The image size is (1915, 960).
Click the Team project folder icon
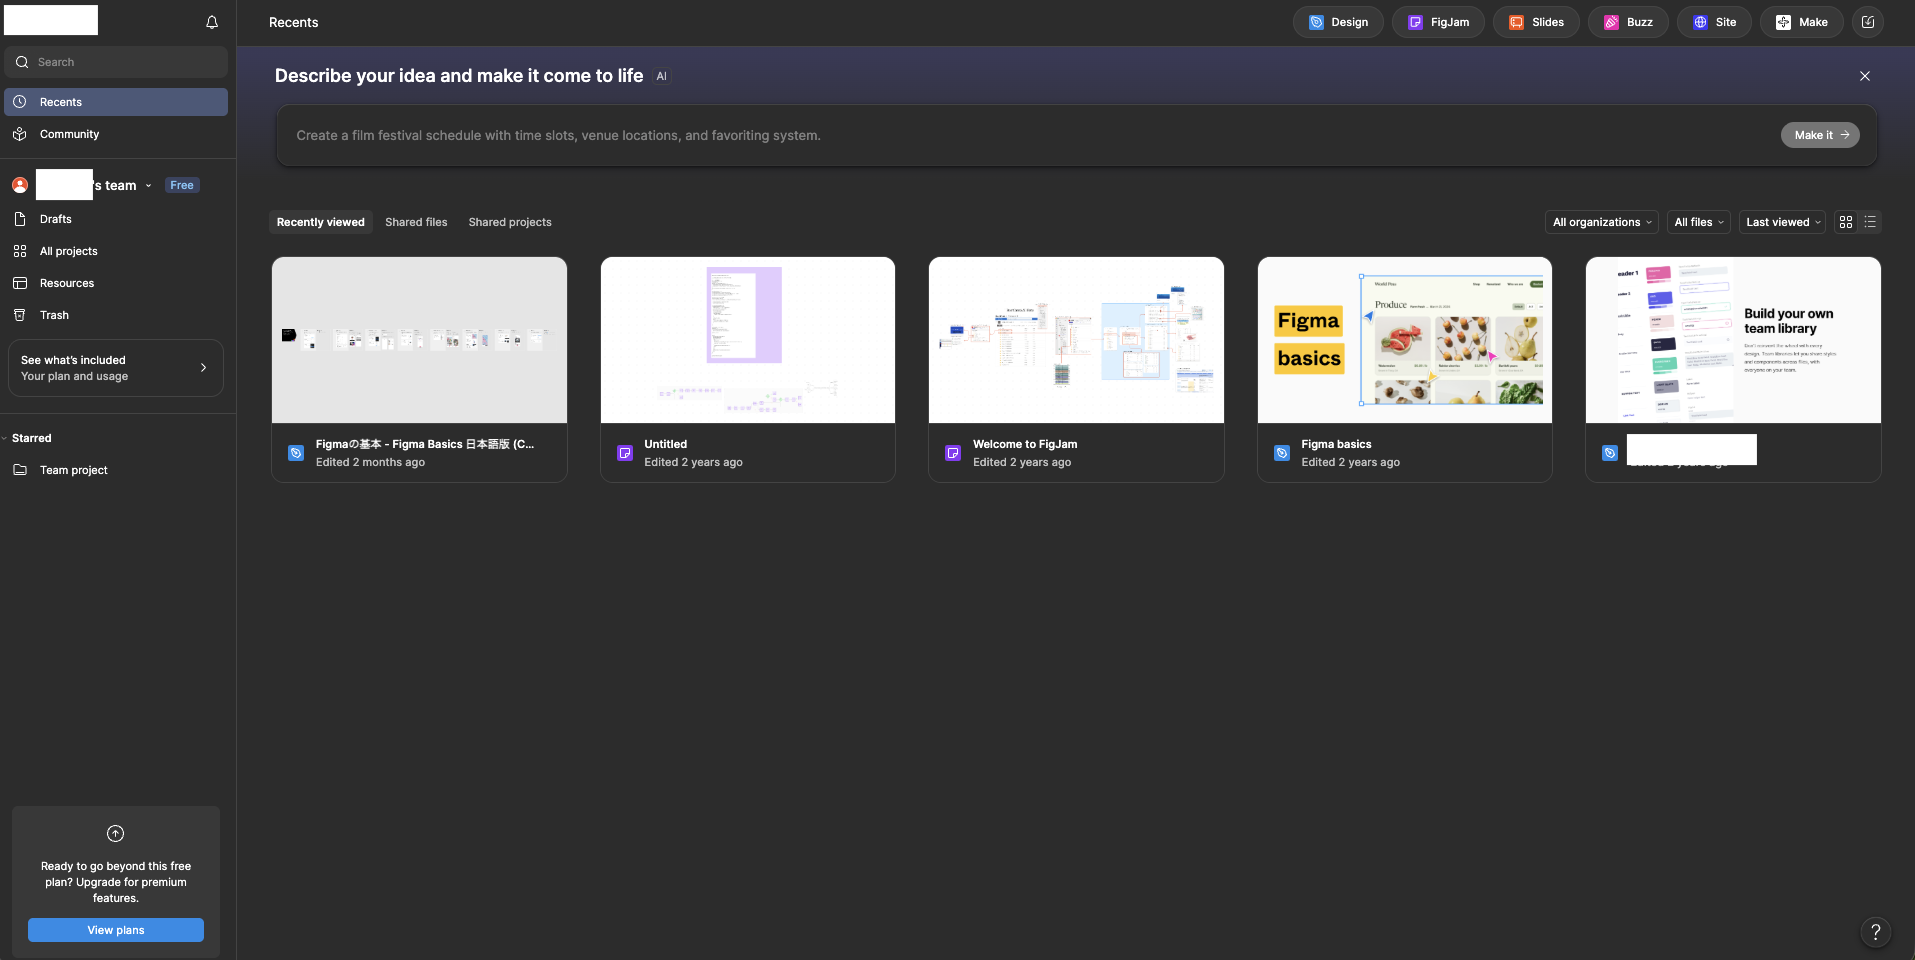[x=20, y=470]
